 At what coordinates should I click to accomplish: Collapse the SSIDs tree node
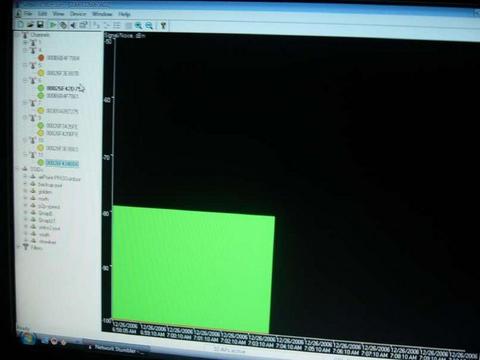click(x=18, y=169)
